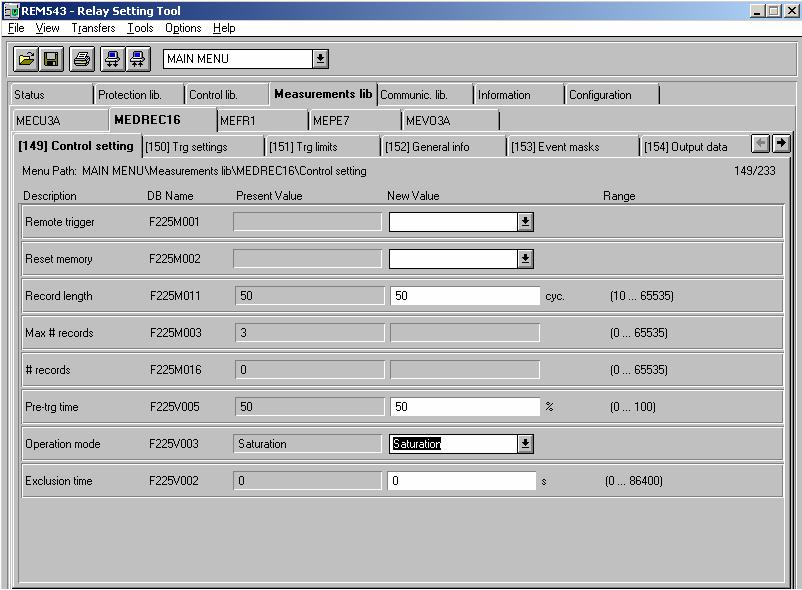
Task: Switch to the Control lib. tab
Action: (227, 95)
